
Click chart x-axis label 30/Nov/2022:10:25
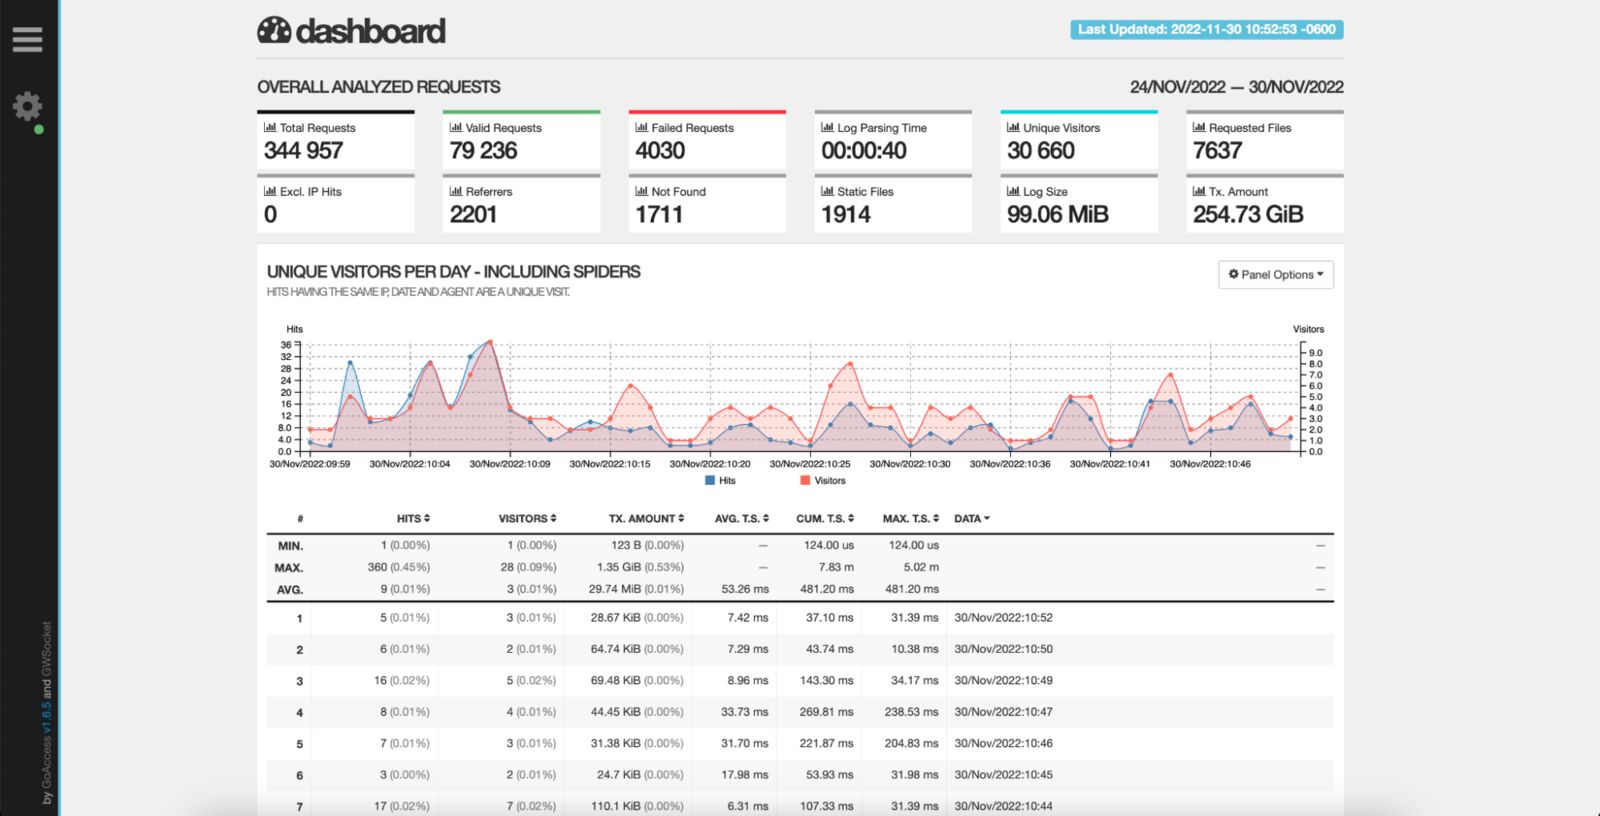pyautogui.click(x=810, y=464)
